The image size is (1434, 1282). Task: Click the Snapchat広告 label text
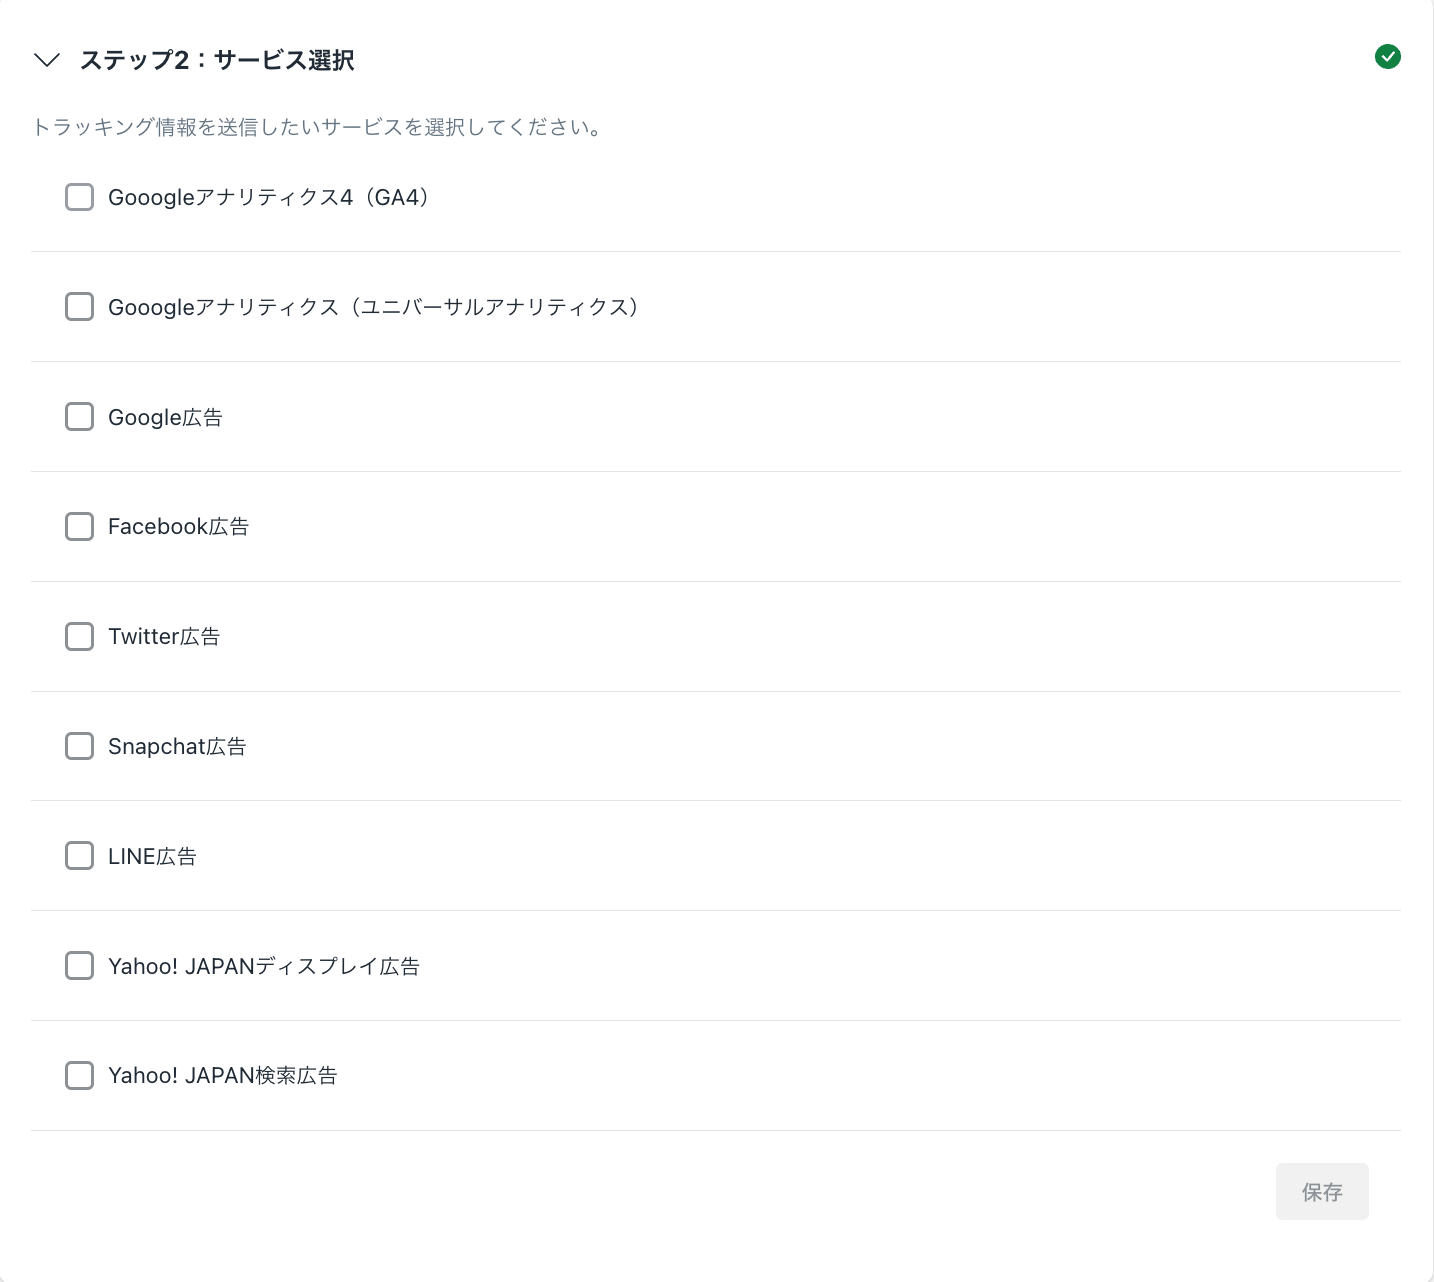click(x=177, y=746)
